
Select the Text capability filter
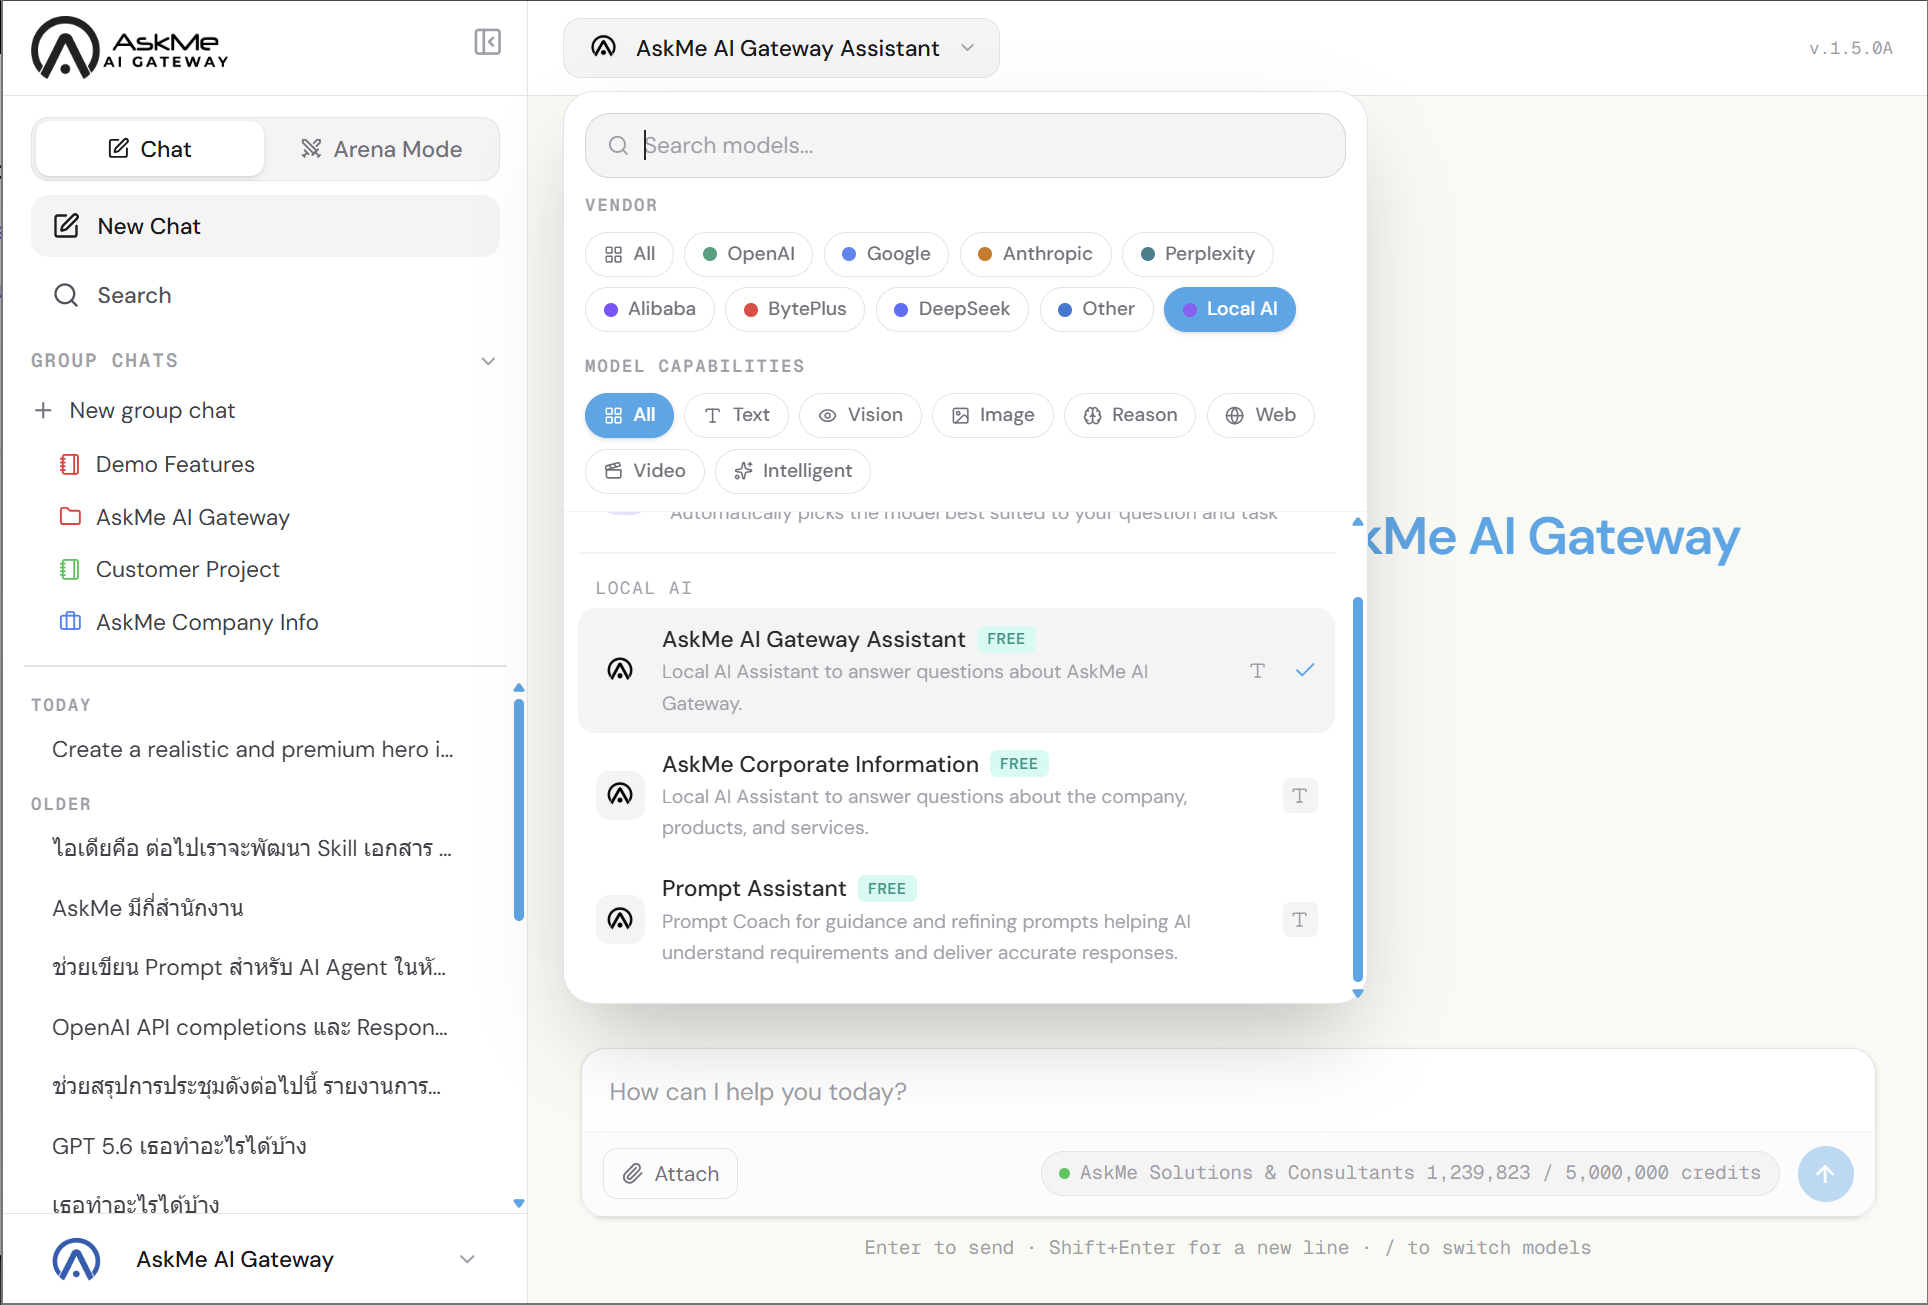(736, 415)
